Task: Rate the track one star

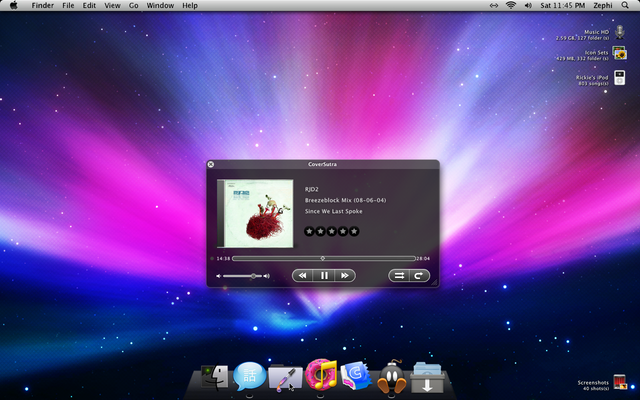Action: pyautogui.click(x=309, y=231)
